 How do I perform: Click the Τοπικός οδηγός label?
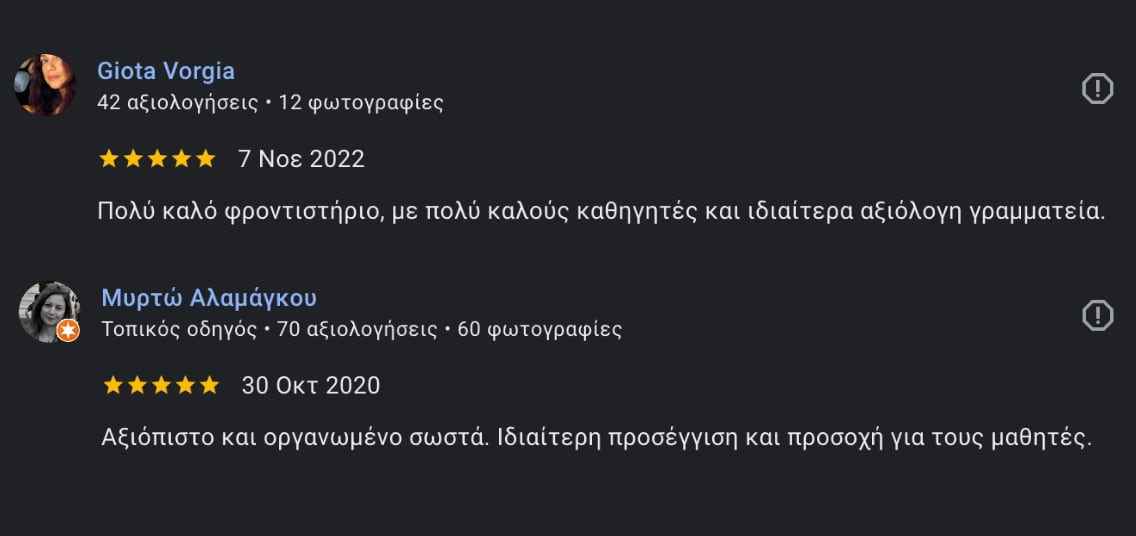coord(179,330)
